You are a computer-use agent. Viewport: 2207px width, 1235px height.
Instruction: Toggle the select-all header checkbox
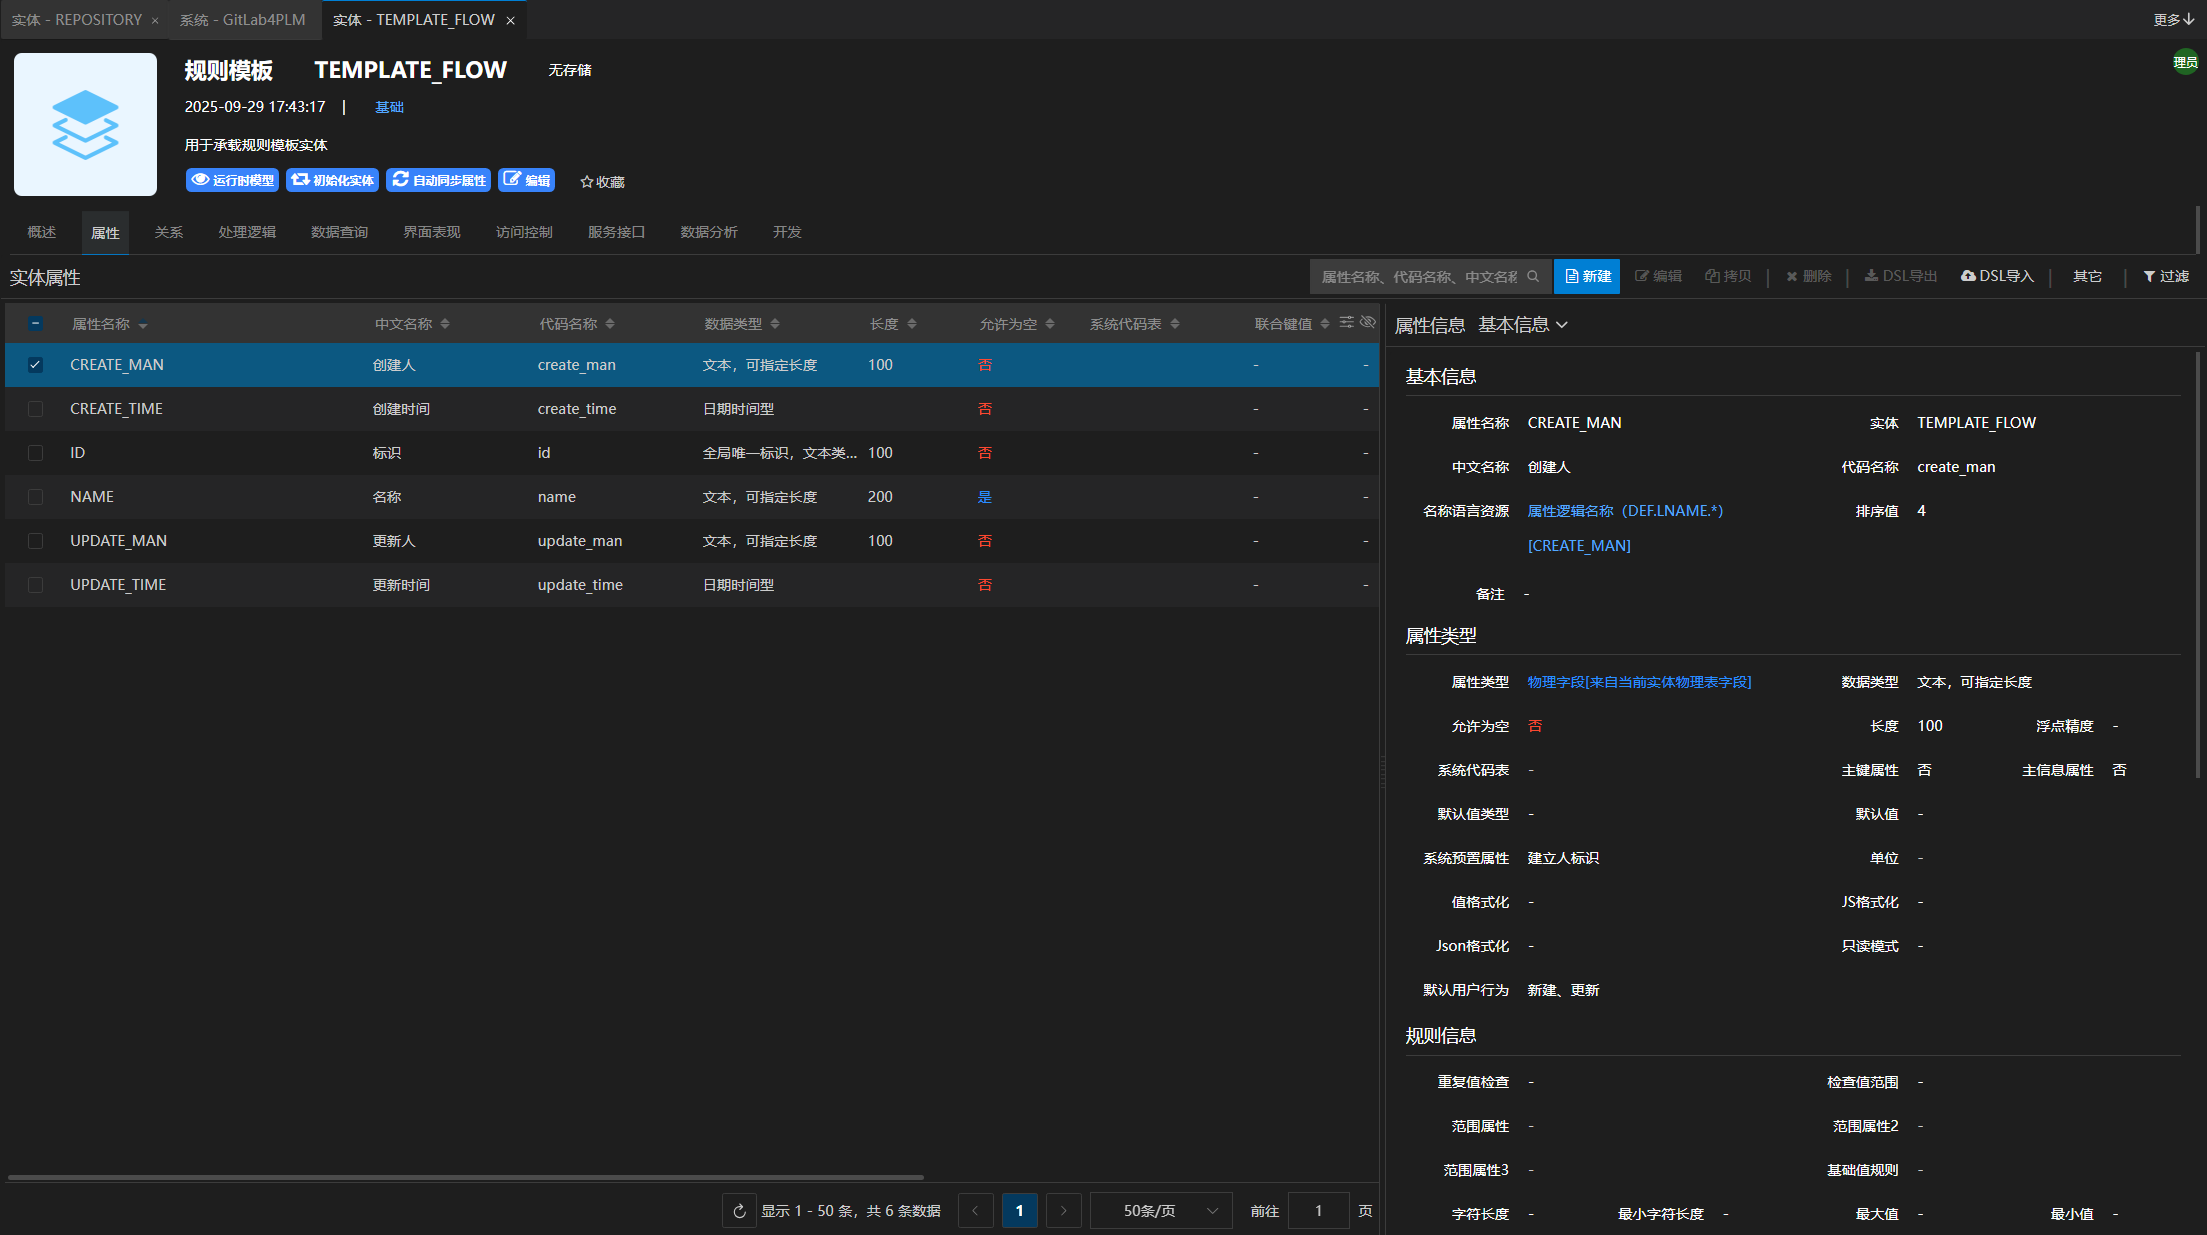pos(35,323)
